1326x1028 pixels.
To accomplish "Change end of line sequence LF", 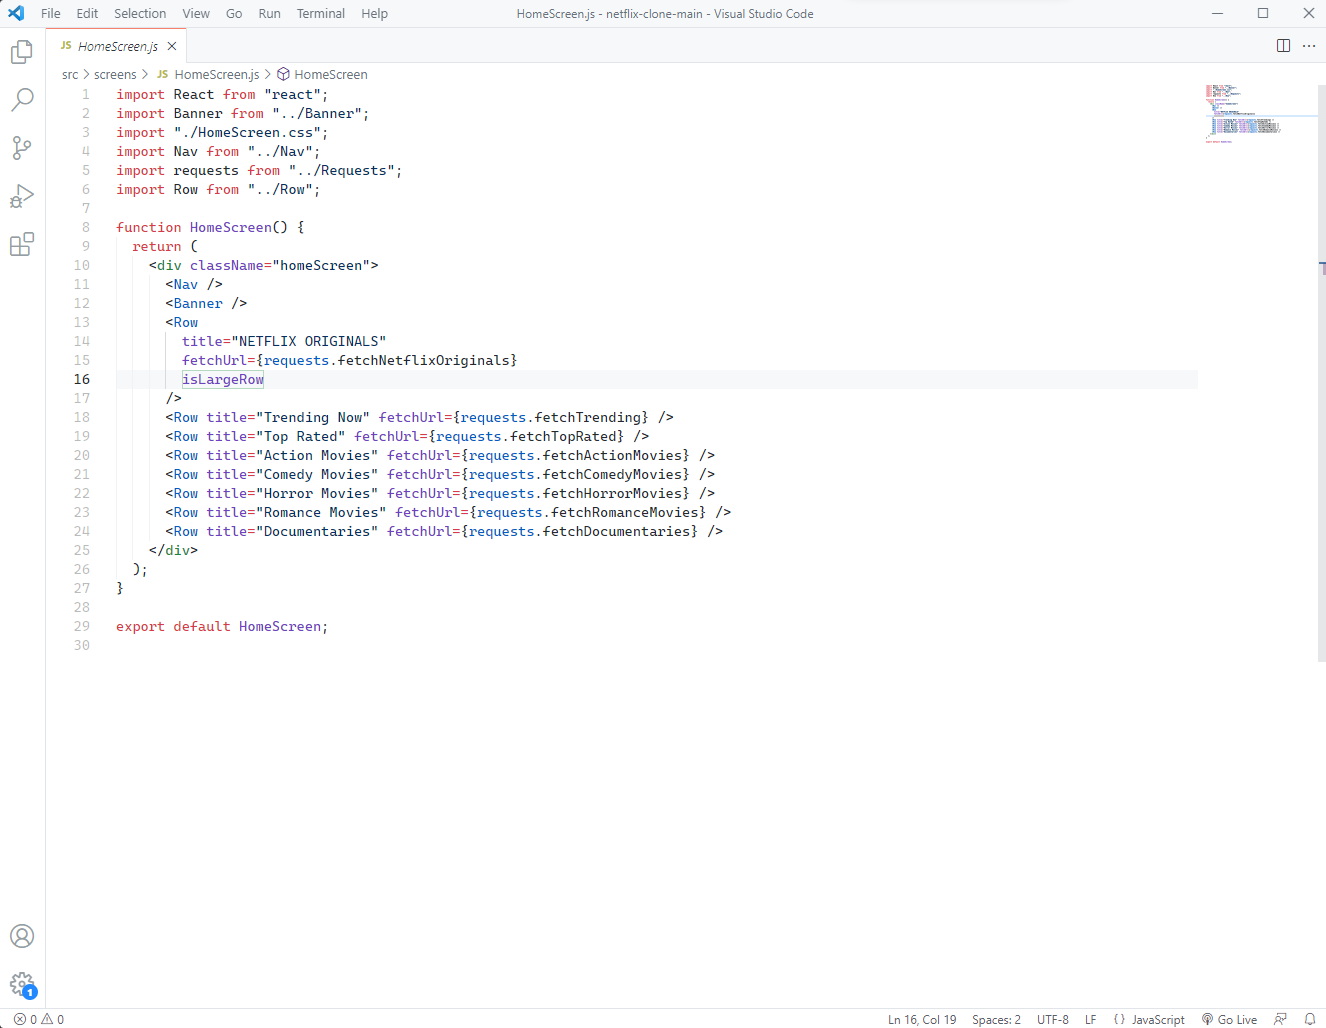I will 1091,1019.
